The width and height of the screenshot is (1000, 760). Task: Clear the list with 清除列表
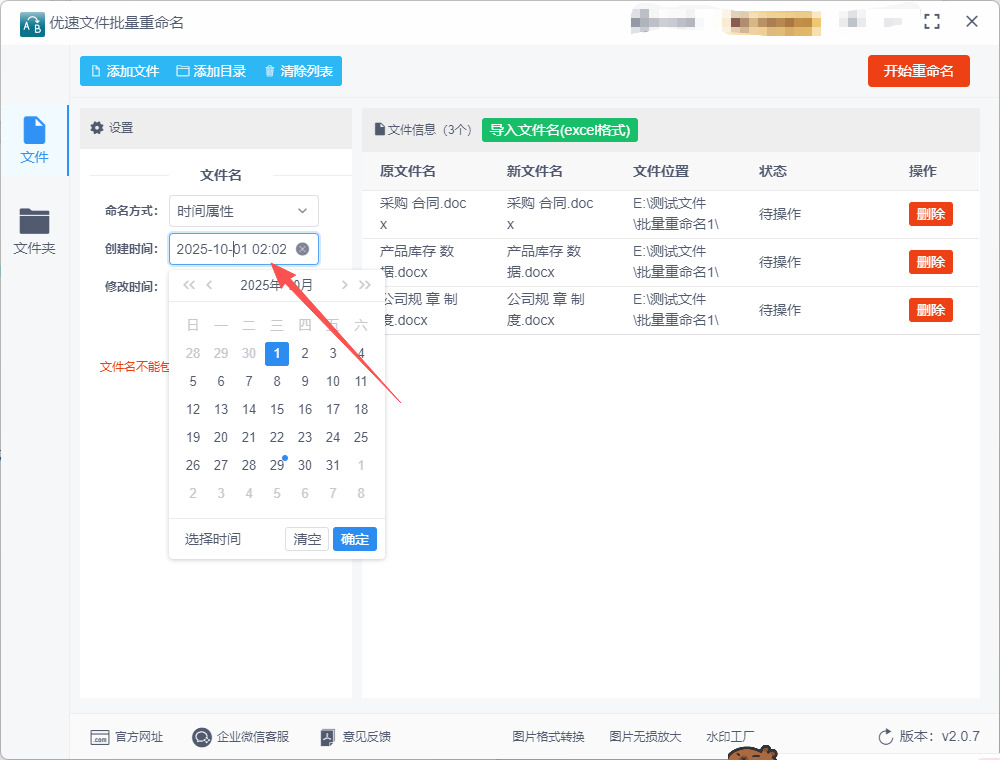tap(298, 71)
